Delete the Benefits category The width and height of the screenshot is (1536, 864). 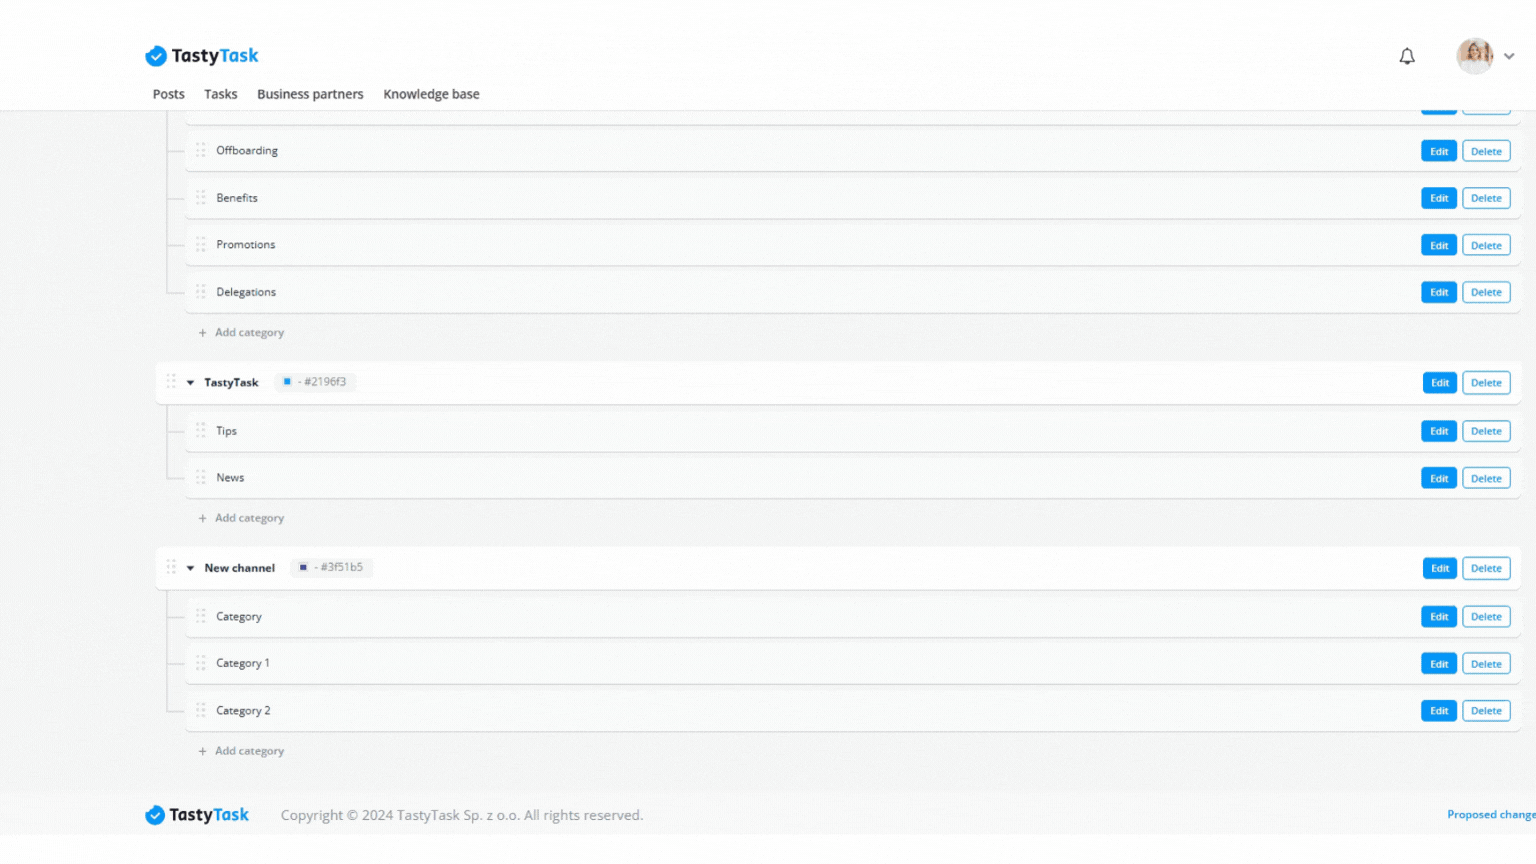[1486, 198]
